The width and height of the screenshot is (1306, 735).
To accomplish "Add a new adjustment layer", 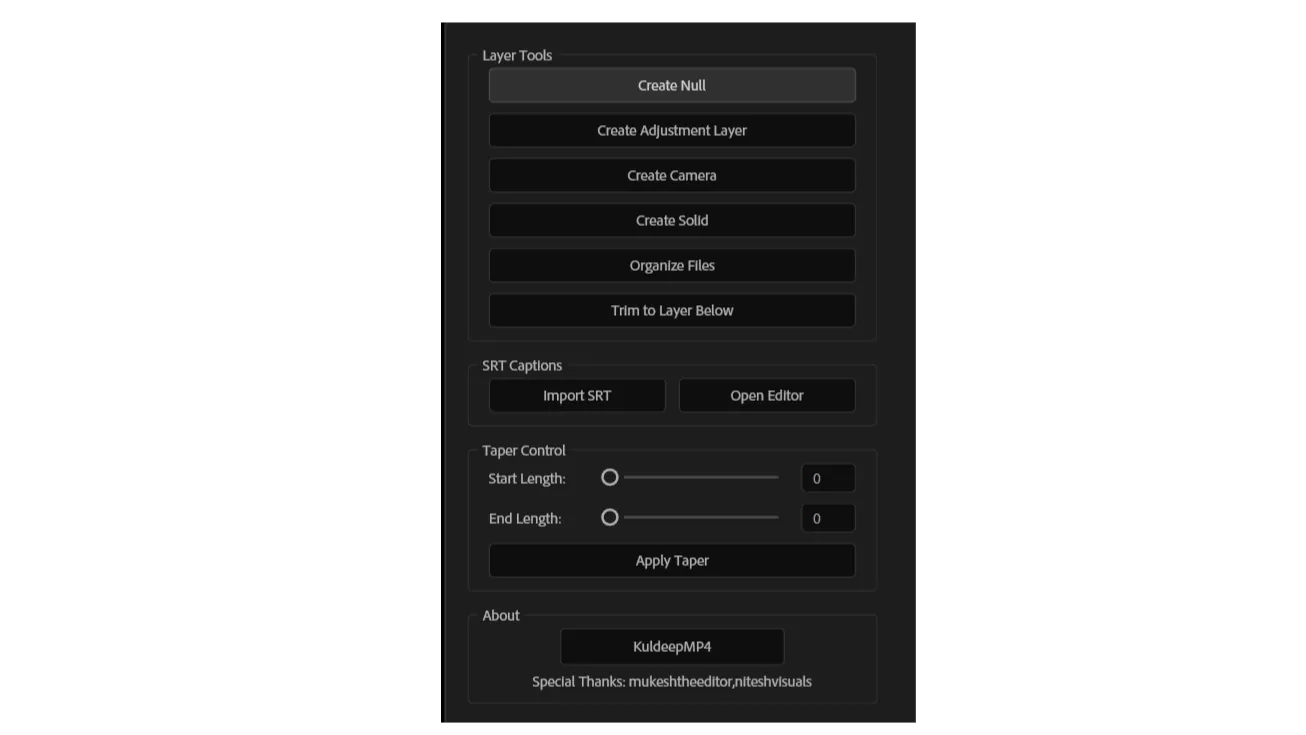I will pos(671,130).
